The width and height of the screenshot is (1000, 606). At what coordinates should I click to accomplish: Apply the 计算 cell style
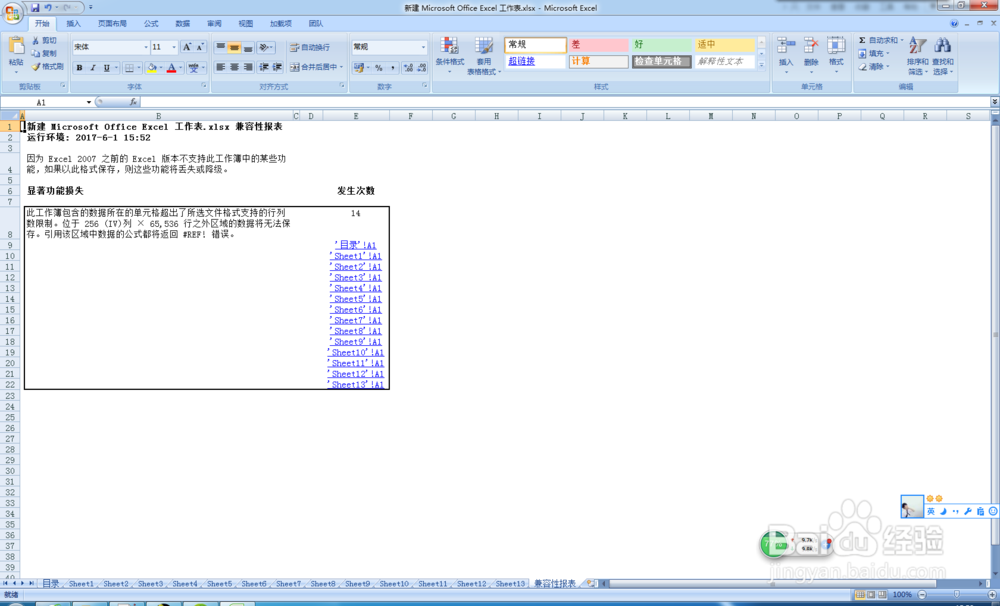(x=598, y=61)
